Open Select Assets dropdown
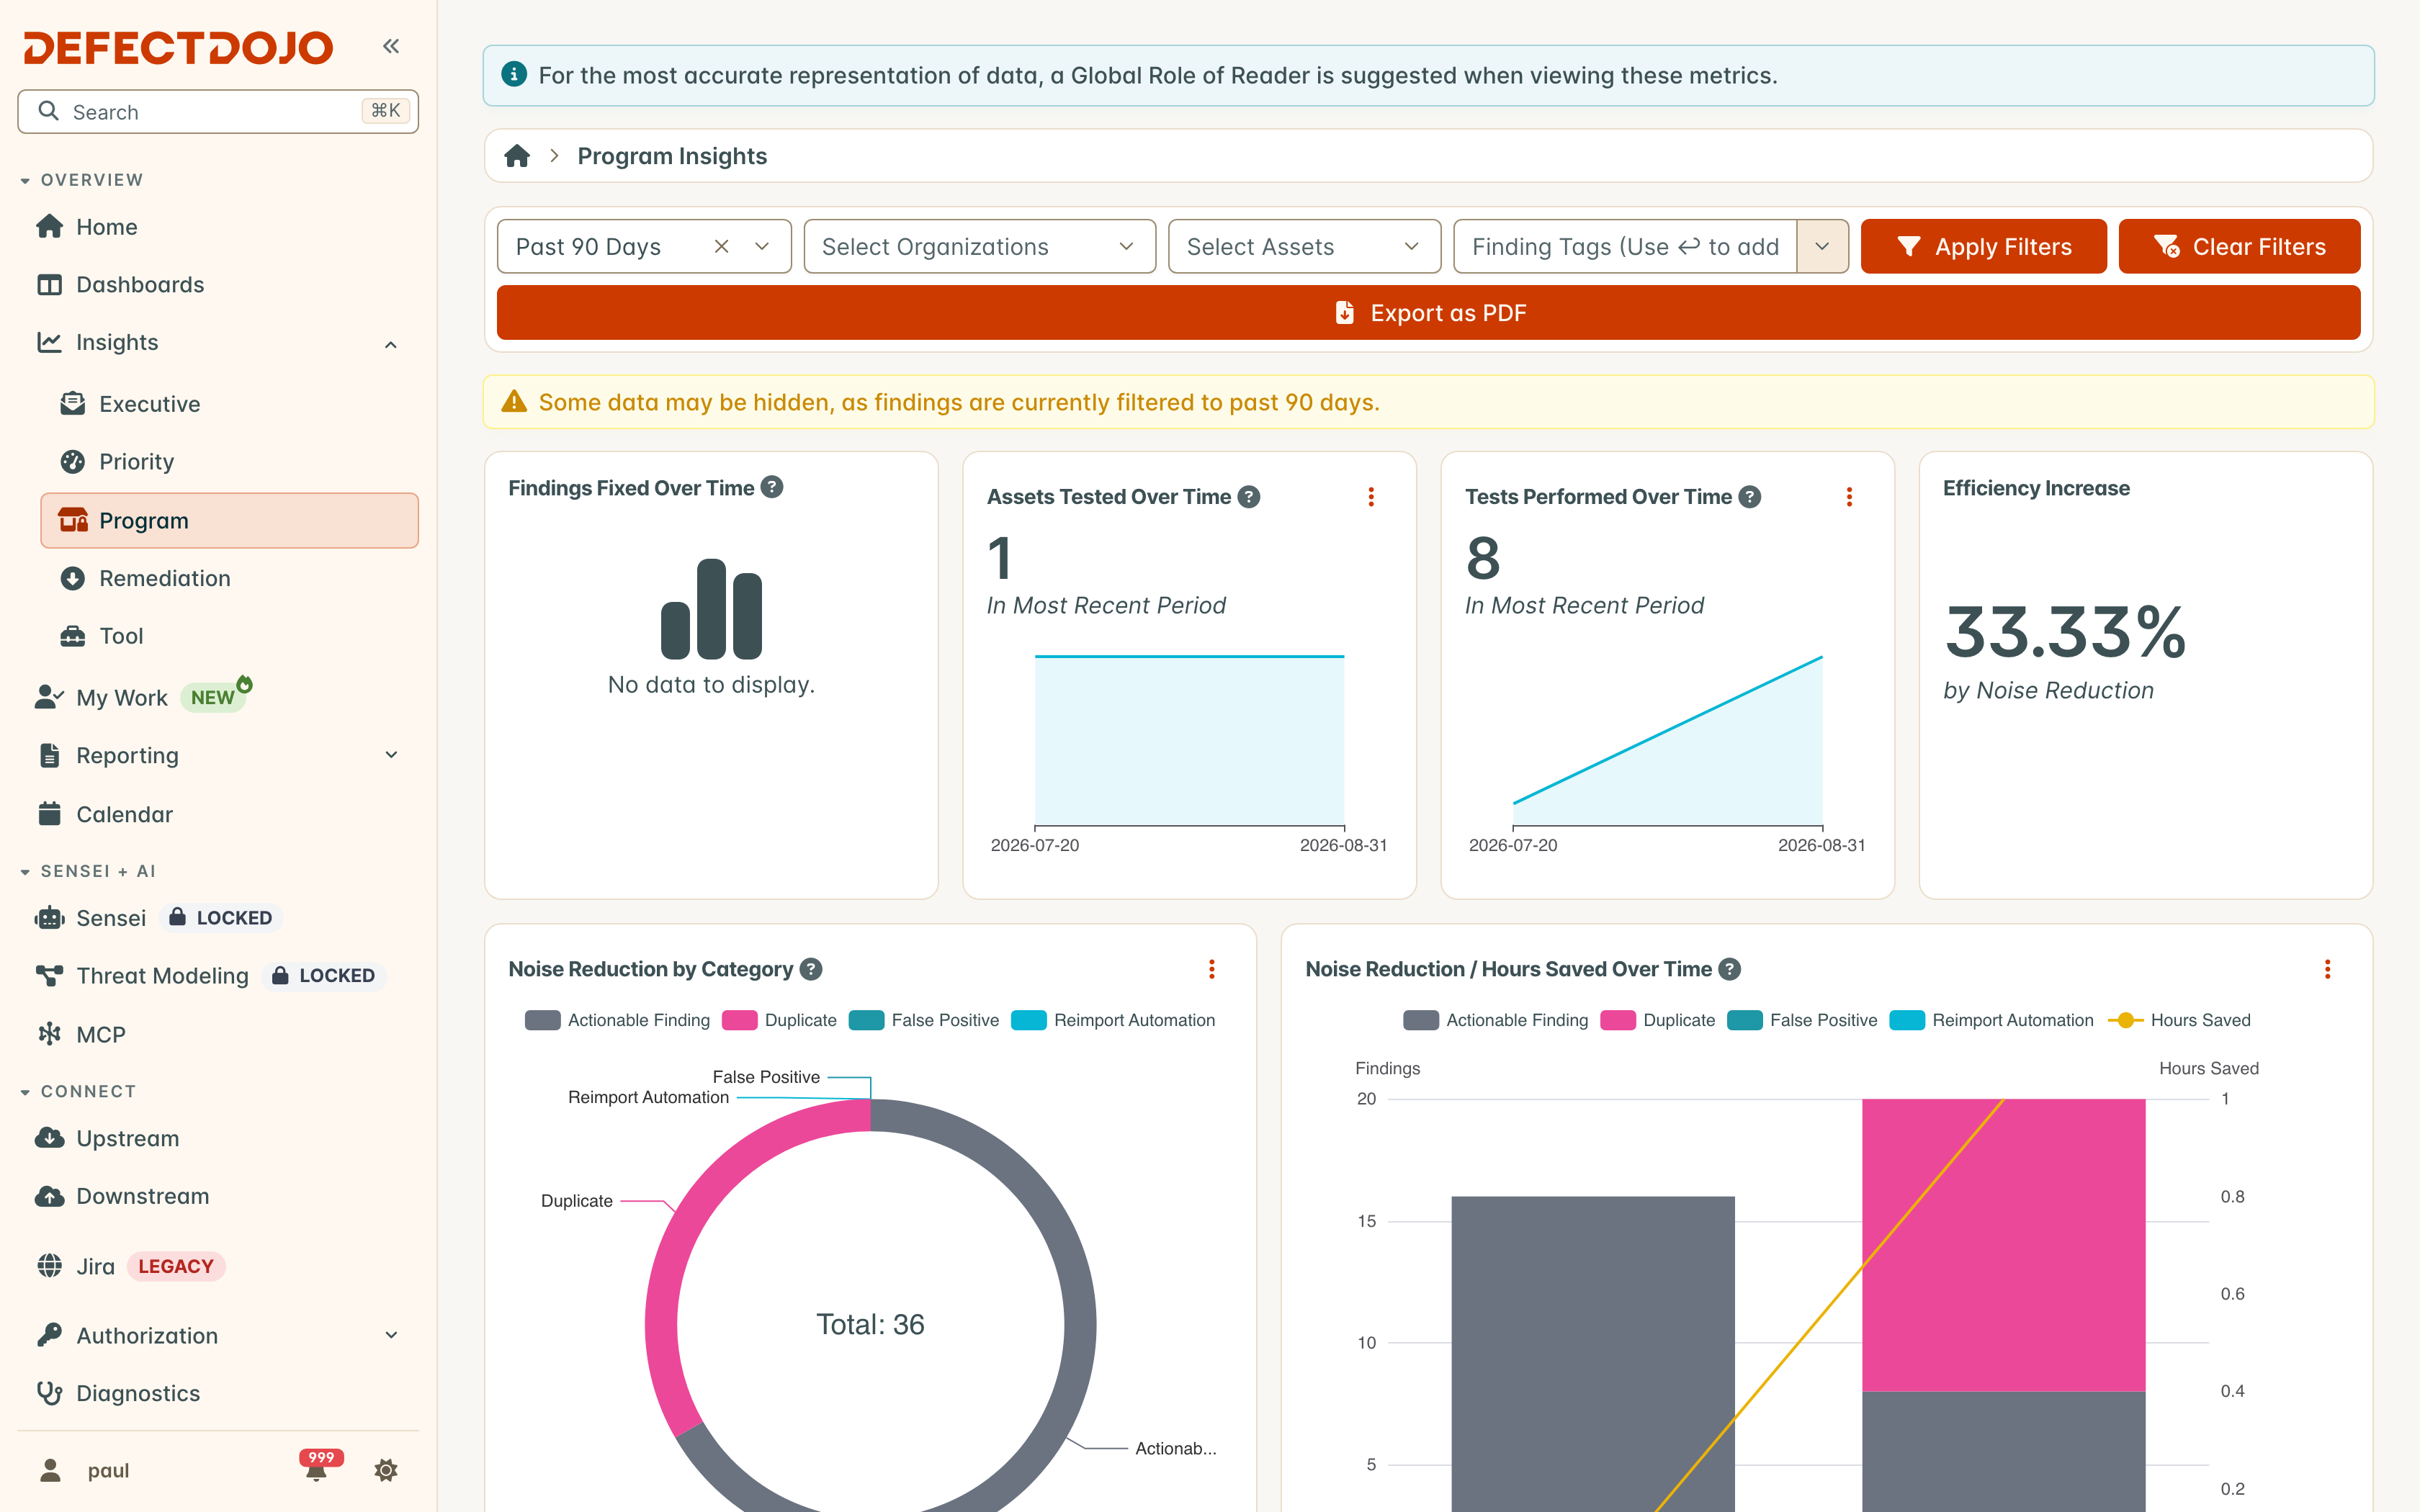 click(x=1304, y=246)
